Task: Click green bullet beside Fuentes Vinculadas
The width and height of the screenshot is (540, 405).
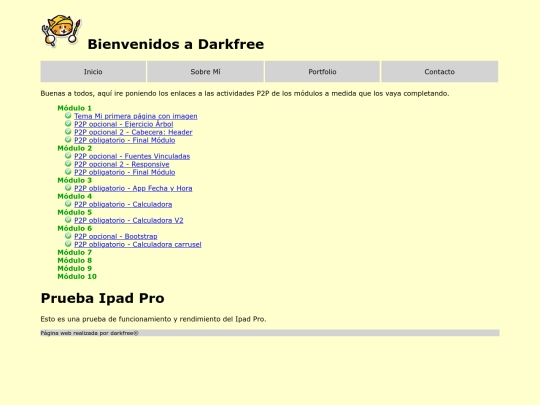Action: tap(68, 156)
